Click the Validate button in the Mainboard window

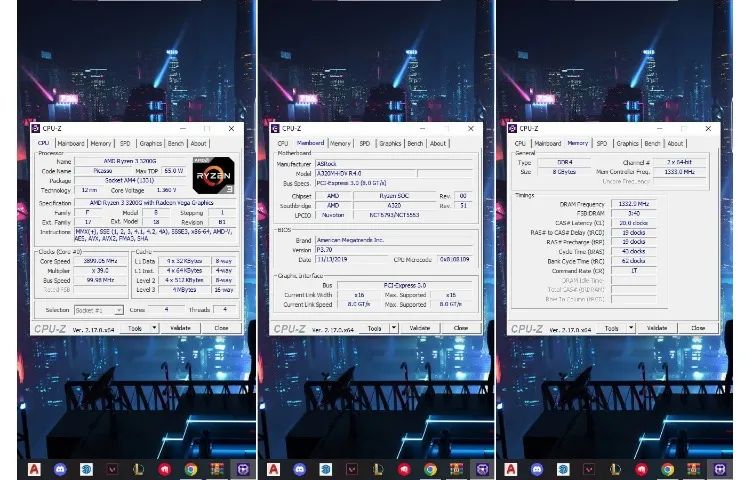pos(420,328)
